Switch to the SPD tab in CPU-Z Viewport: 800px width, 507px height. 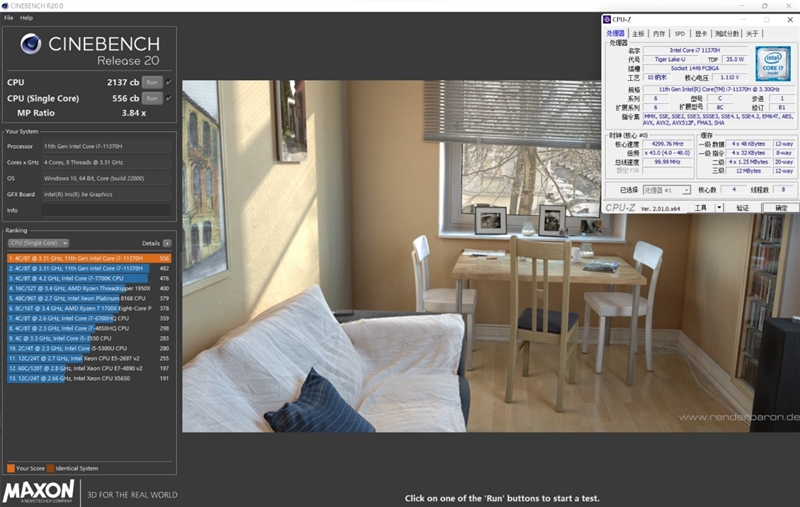(680, 34)
